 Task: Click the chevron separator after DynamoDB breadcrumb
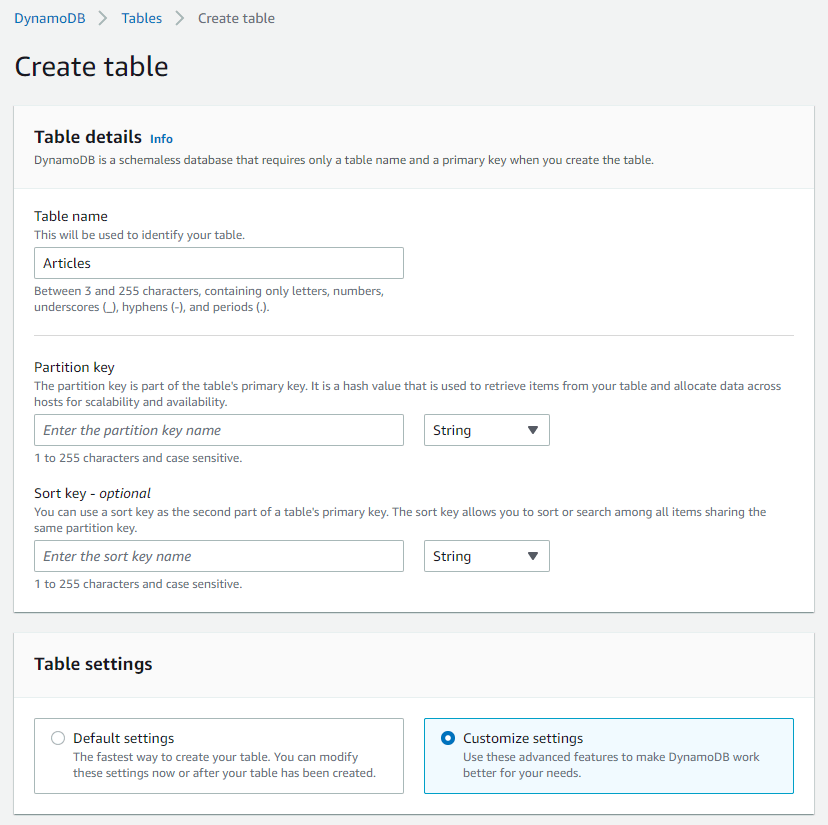pos(103,18)
